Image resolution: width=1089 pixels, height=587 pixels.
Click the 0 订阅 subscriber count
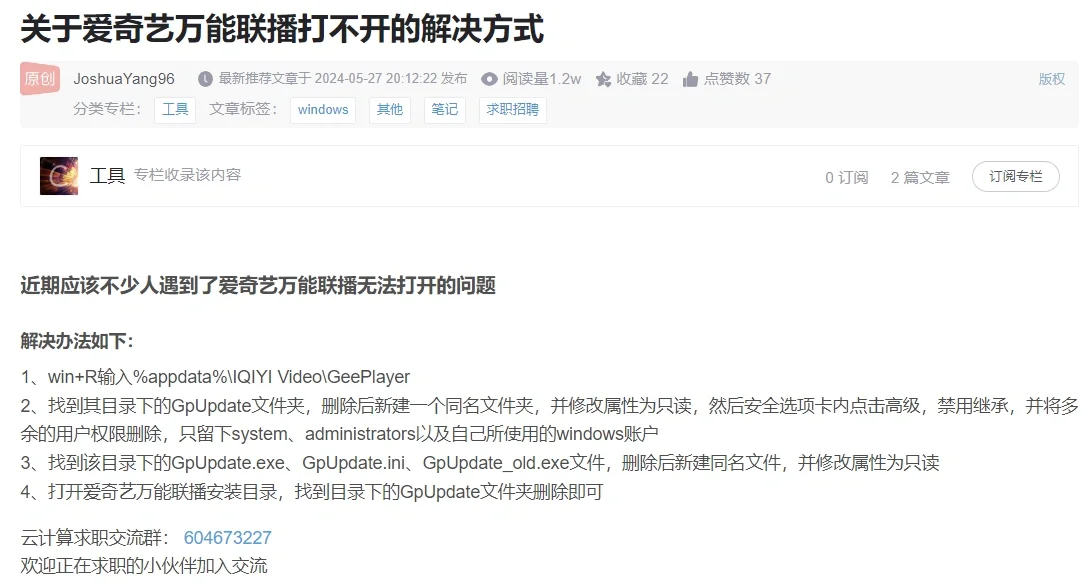846,177
